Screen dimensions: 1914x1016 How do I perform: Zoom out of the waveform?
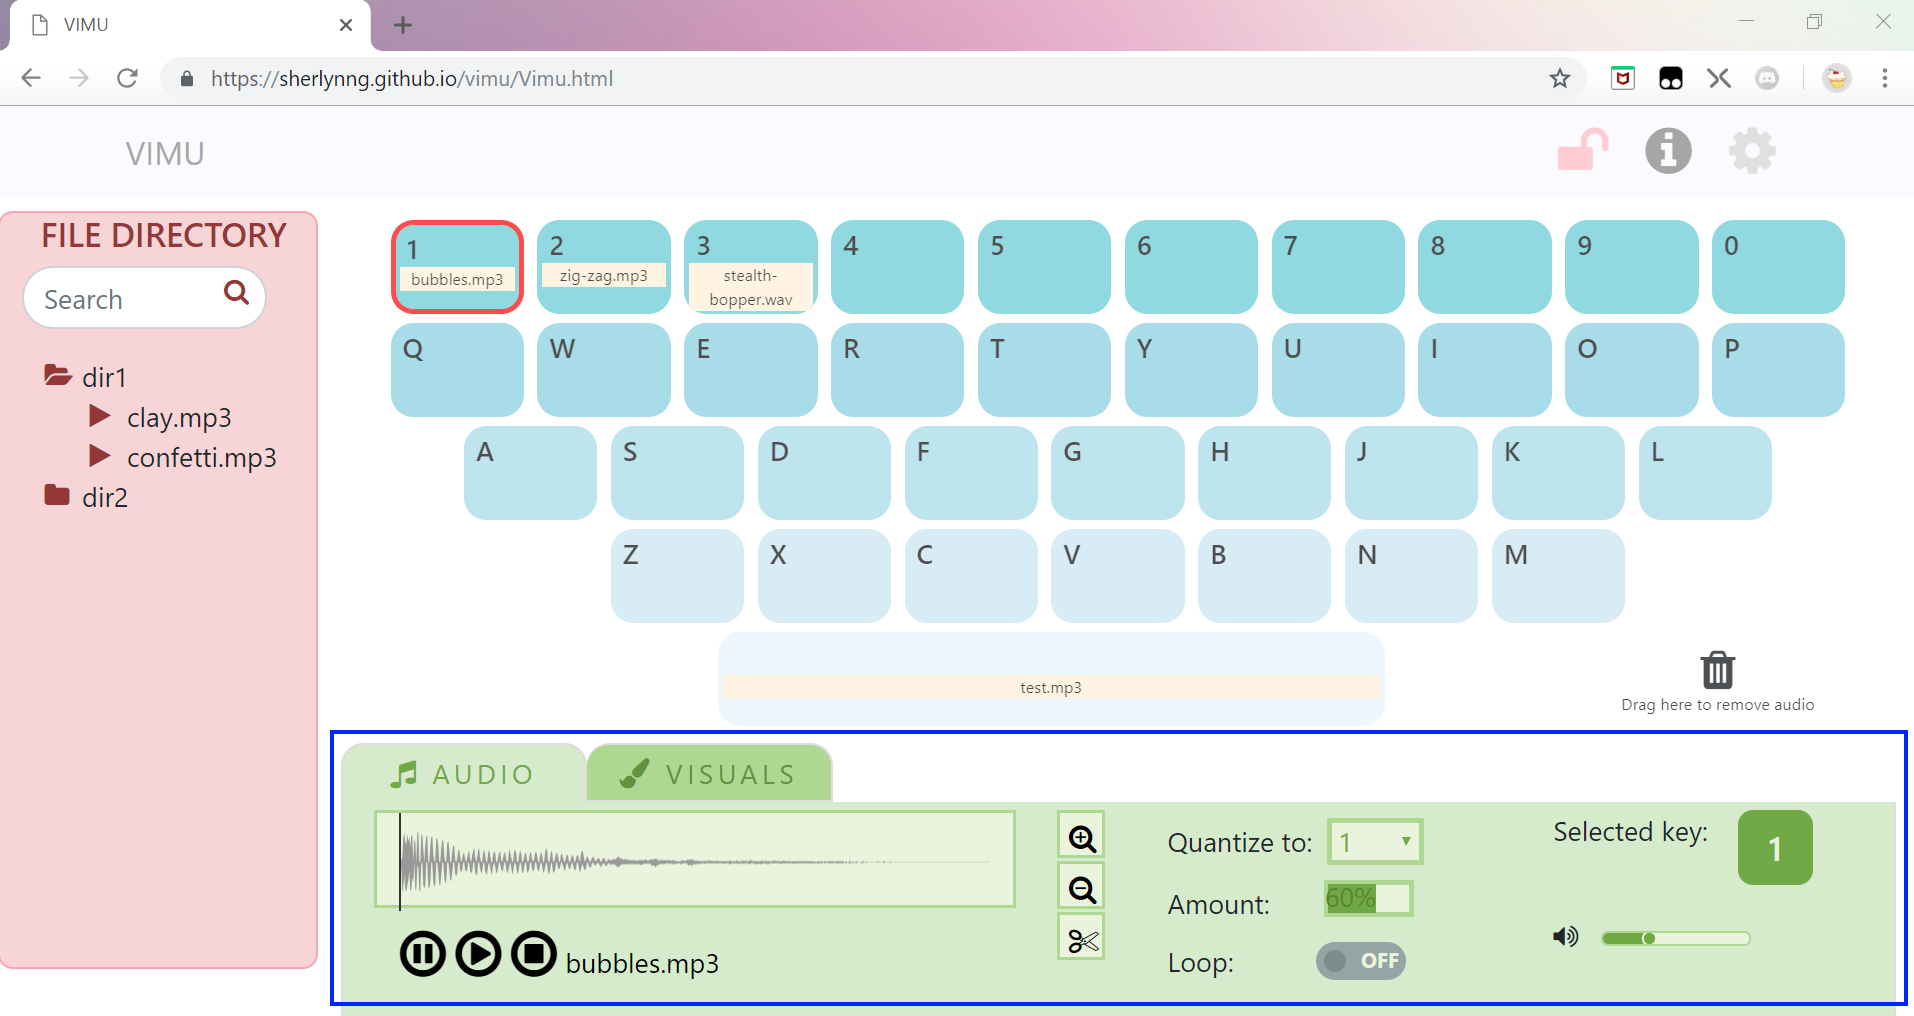pos(1080,886)
